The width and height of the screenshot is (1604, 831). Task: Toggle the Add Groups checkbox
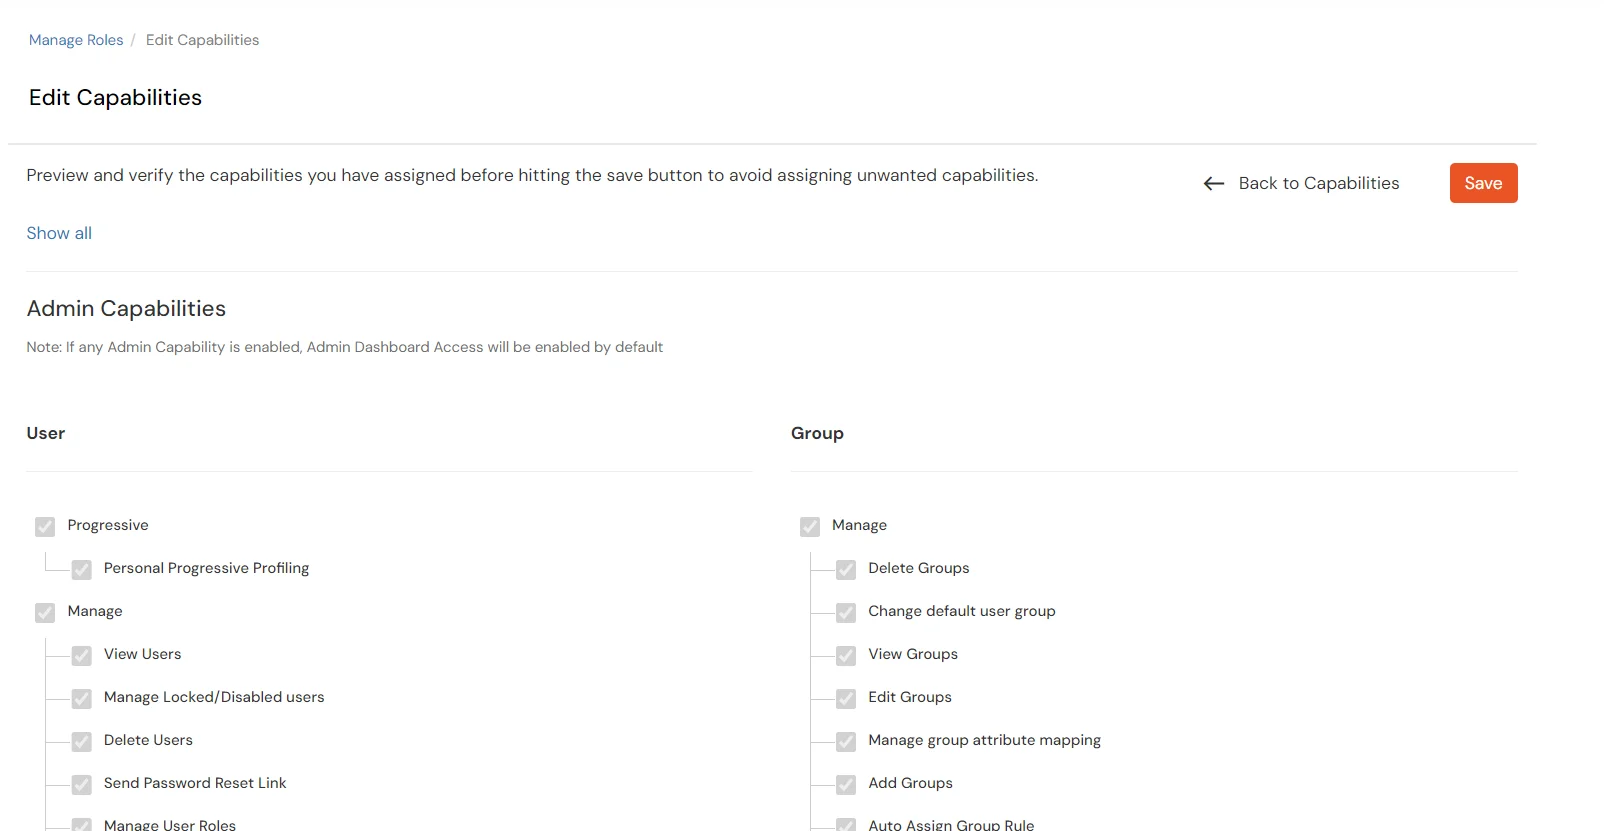click(847, 785)
